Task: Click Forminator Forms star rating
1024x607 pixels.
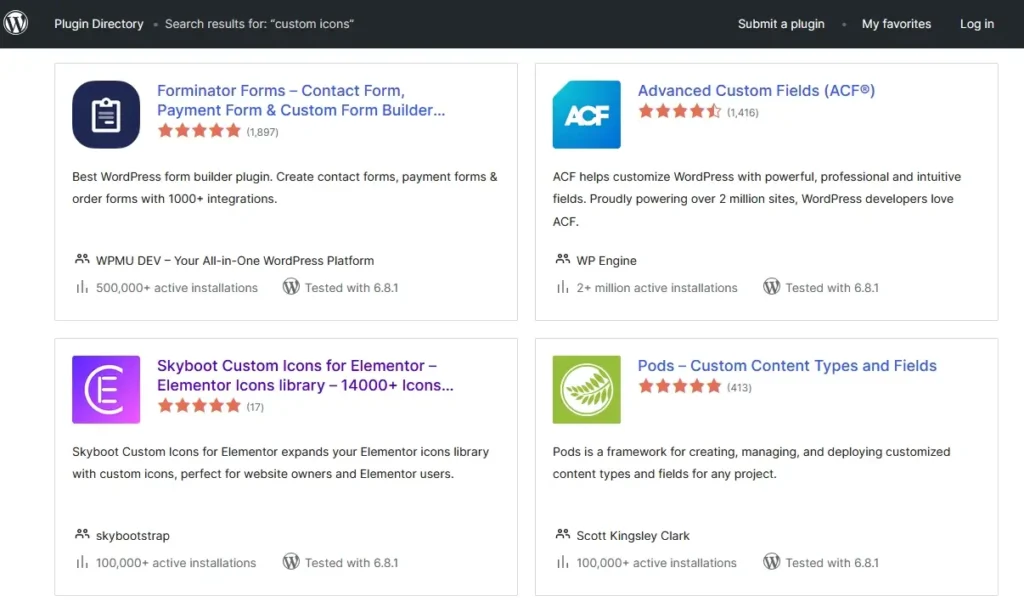Action: (199, 131)
